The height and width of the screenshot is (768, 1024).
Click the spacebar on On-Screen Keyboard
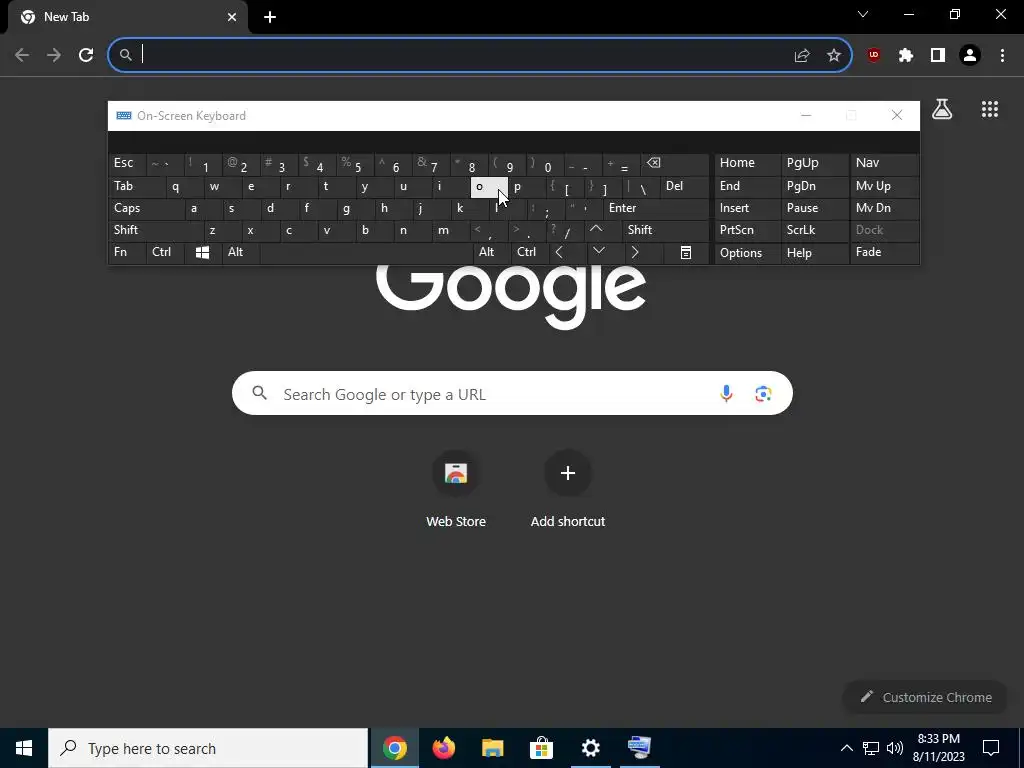(366, 253)
